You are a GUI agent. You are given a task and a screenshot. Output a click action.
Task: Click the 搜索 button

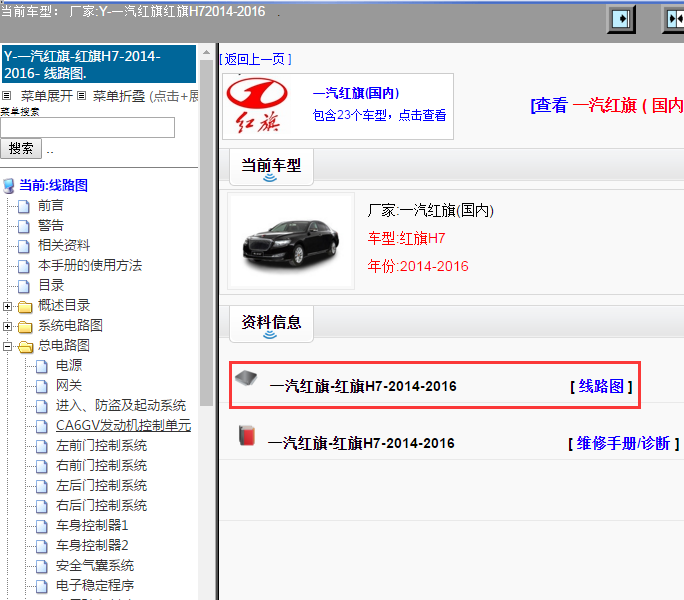click(x=21, y=148)
